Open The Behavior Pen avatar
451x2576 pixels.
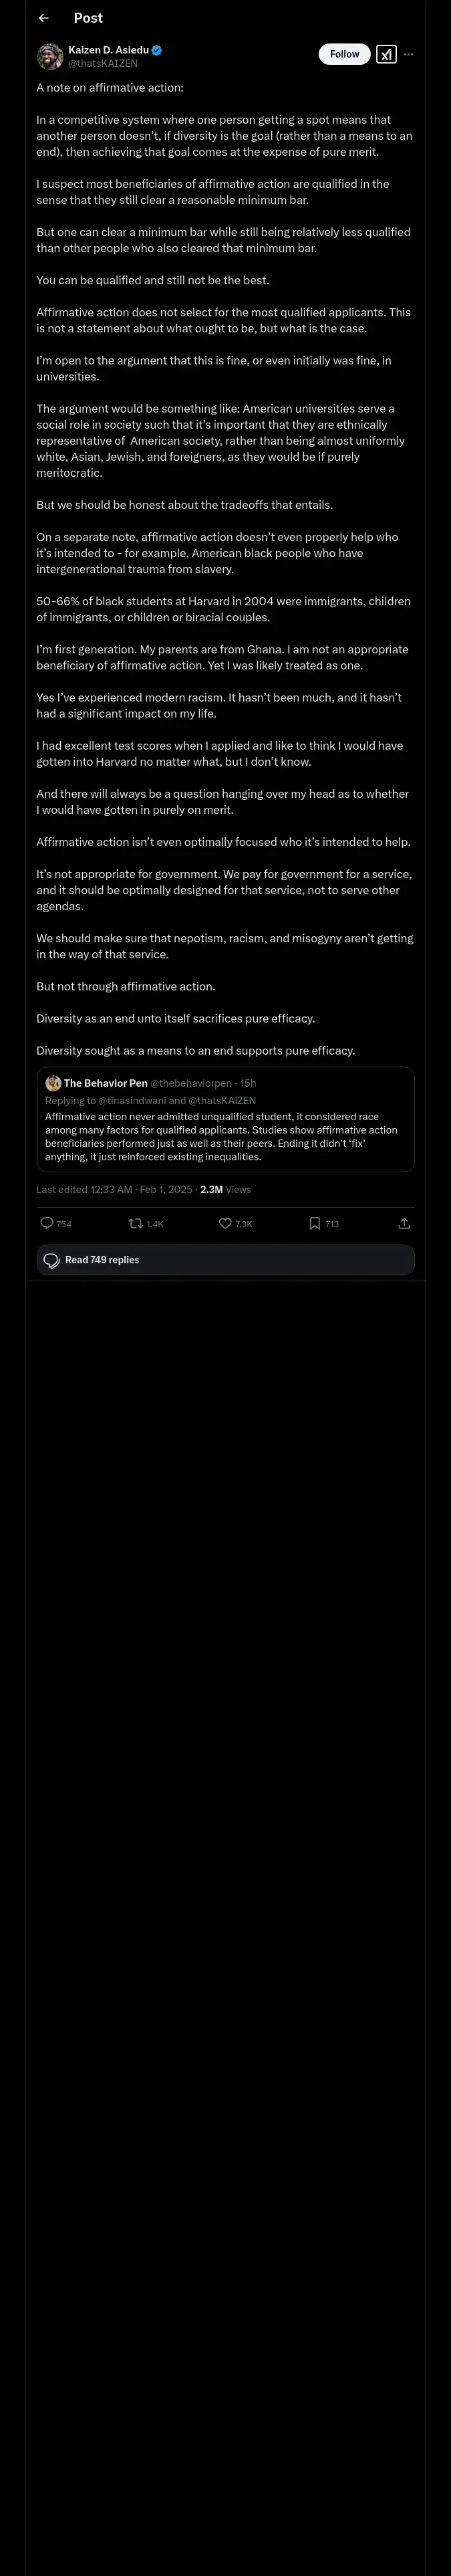click(53, 1083)
